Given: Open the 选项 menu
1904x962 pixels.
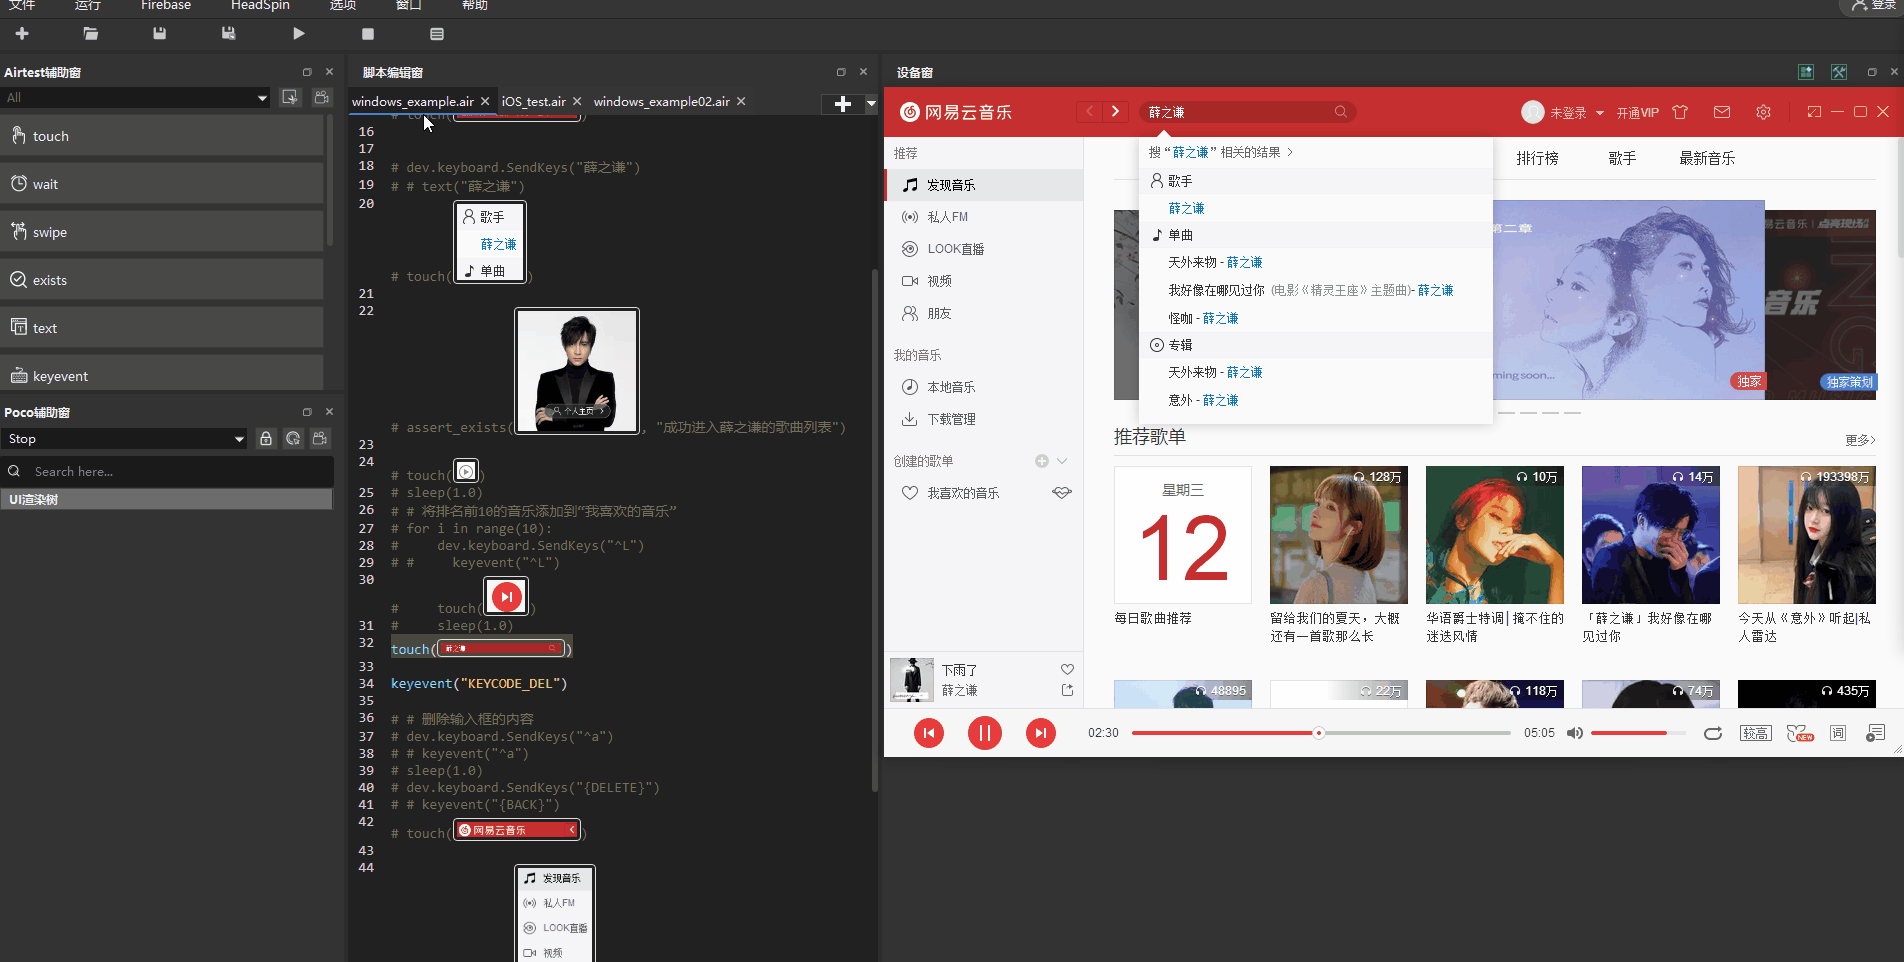Looking at the screenshot, I should (x=343, y=5).
